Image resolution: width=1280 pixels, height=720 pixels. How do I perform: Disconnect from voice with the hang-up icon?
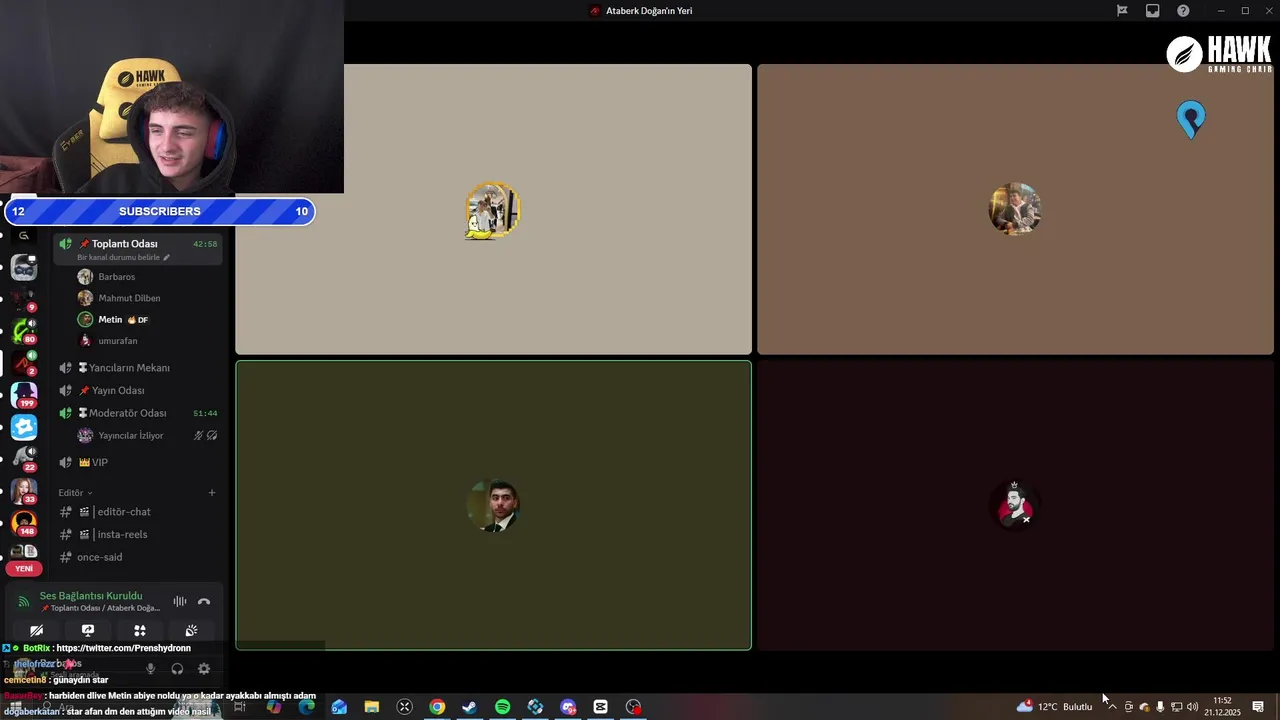[x=204, y=601]
